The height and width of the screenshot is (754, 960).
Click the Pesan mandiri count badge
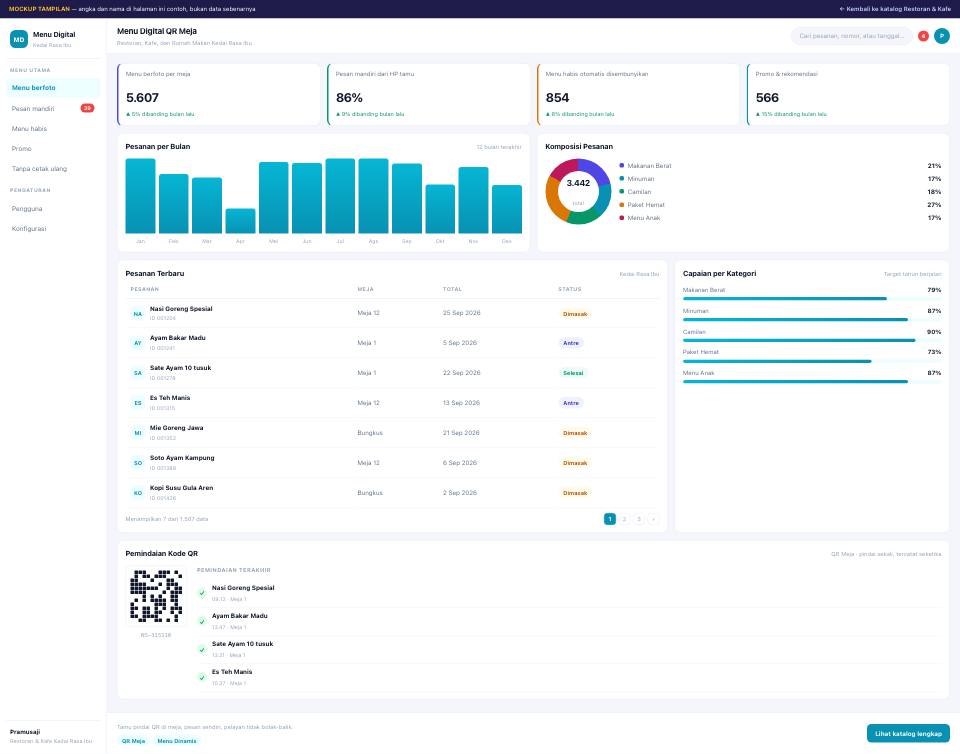pos(88,108)
